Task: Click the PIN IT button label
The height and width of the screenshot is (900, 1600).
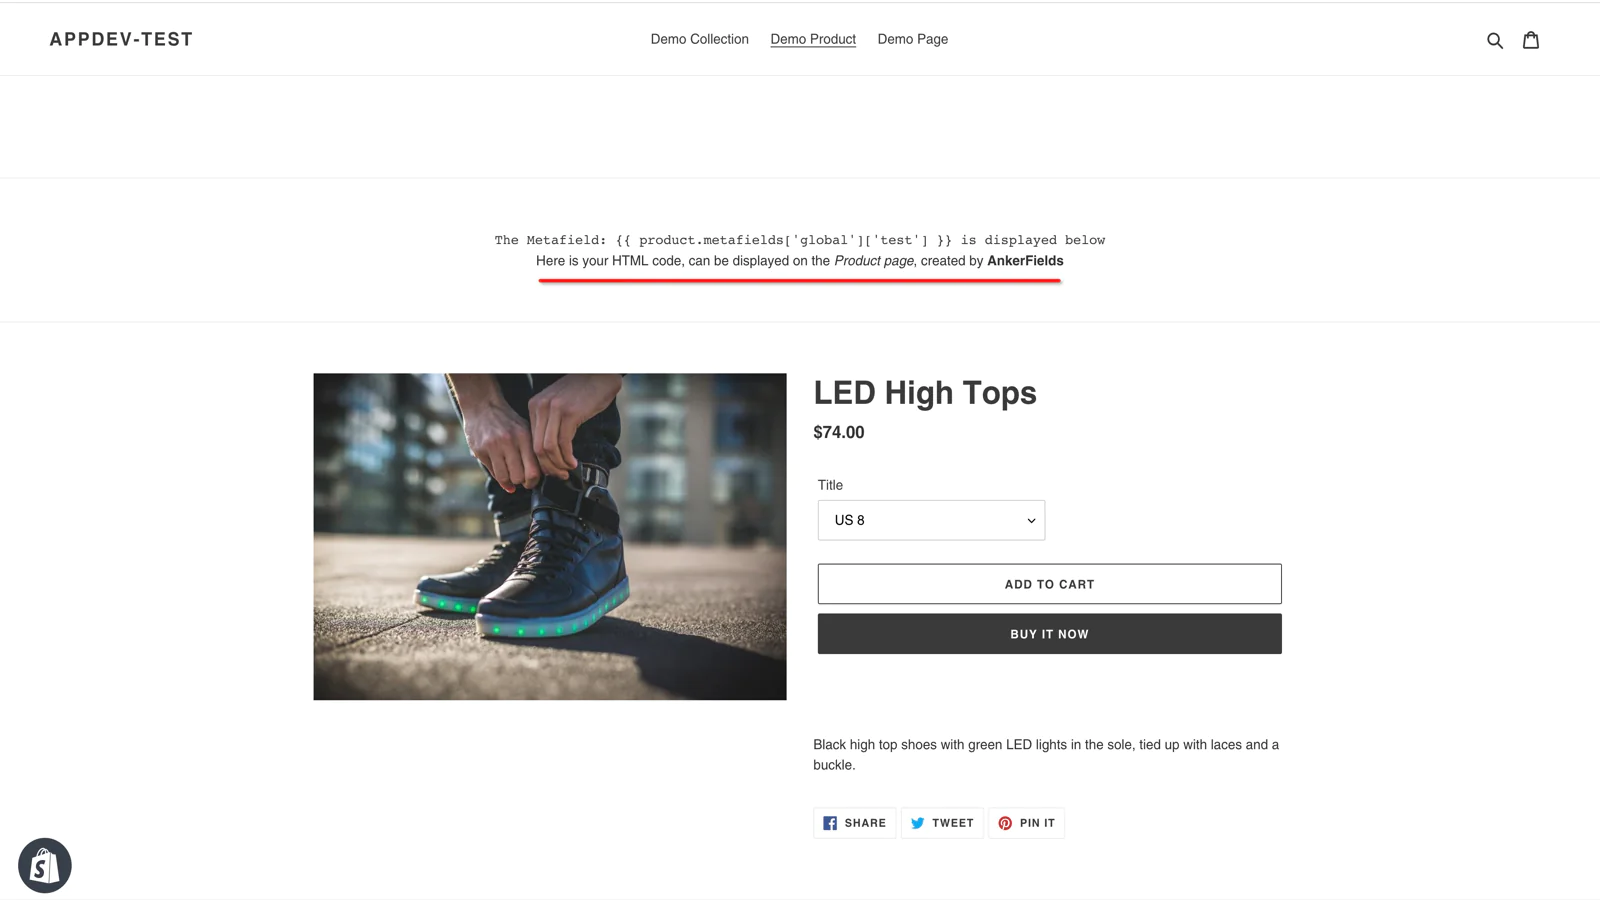Action: [1037, 823]
